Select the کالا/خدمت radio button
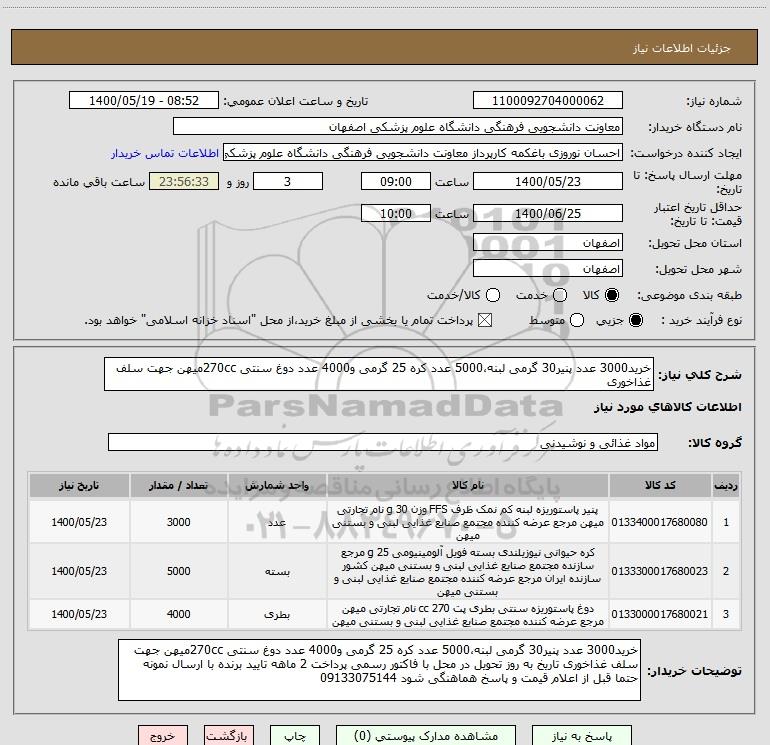The image size is (770, 745). tap(493, 295)
